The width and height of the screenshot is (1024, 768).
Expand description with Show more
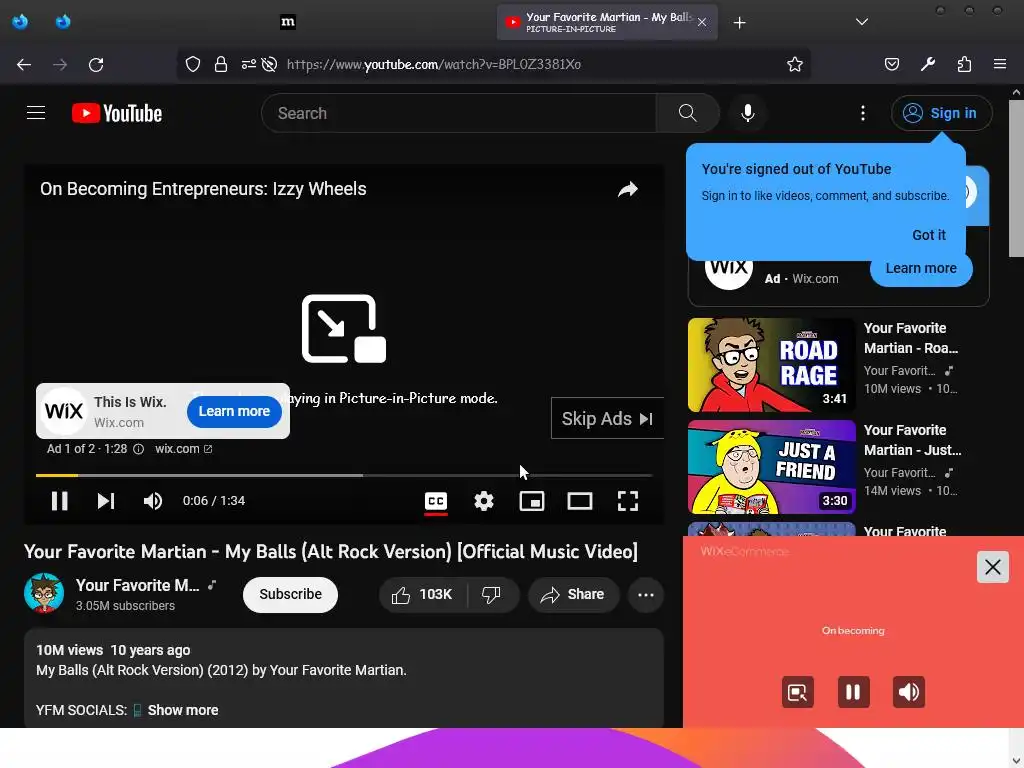pyautogui.click(x=183, y=710)
